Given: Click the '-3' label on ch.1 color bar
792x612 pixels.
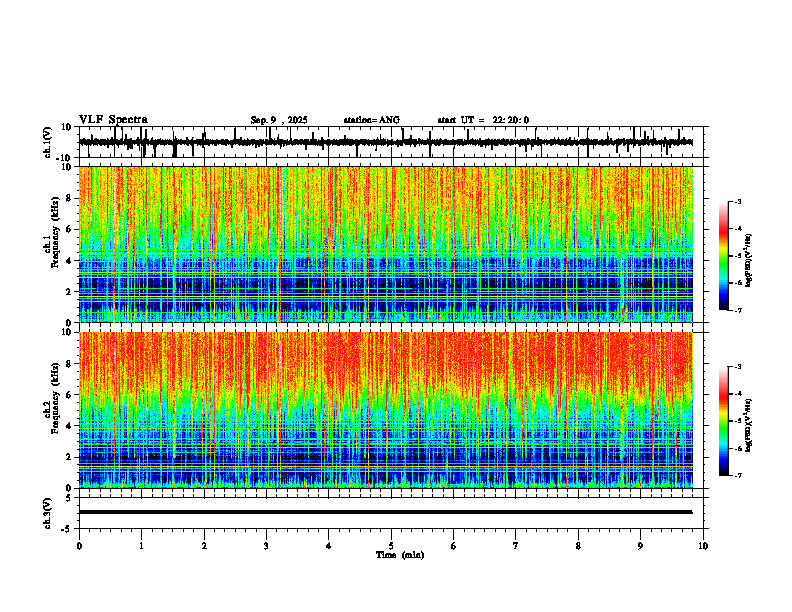Looking at the screenshot, I should click(737, 202).
